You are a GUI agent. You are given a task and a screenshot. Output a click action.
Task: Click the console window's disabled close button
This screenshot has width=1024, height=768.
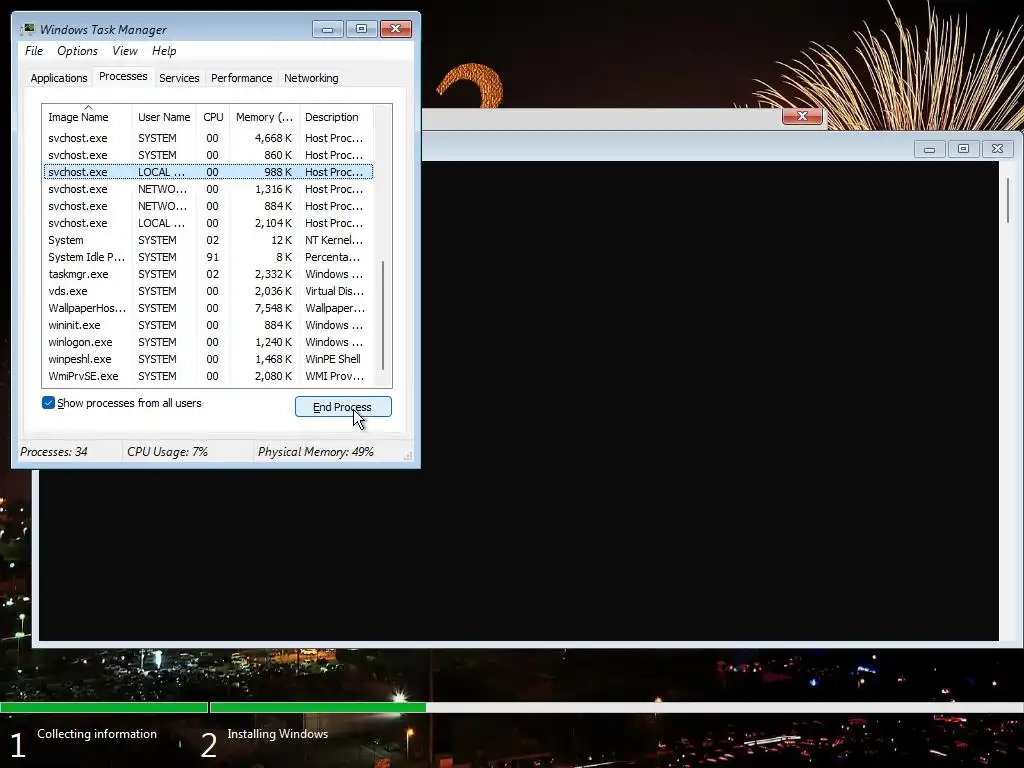pyautogui.click(x=997, y=149)
